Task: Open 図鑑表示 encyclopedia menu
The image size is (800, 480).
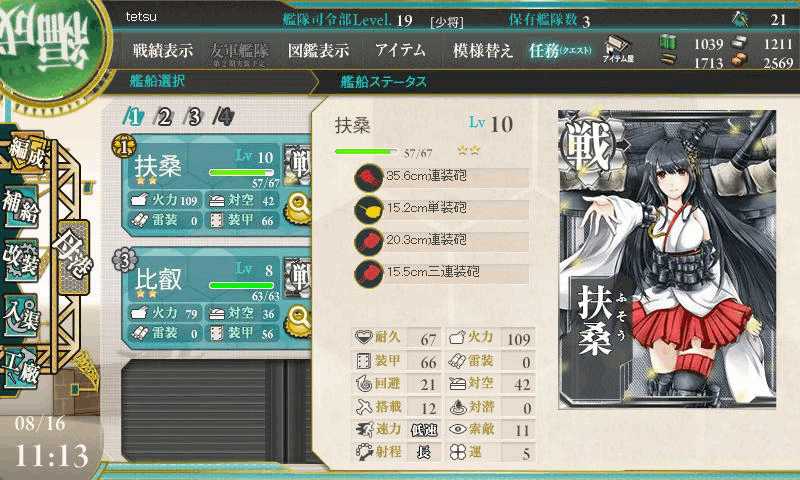Action: 318,50
